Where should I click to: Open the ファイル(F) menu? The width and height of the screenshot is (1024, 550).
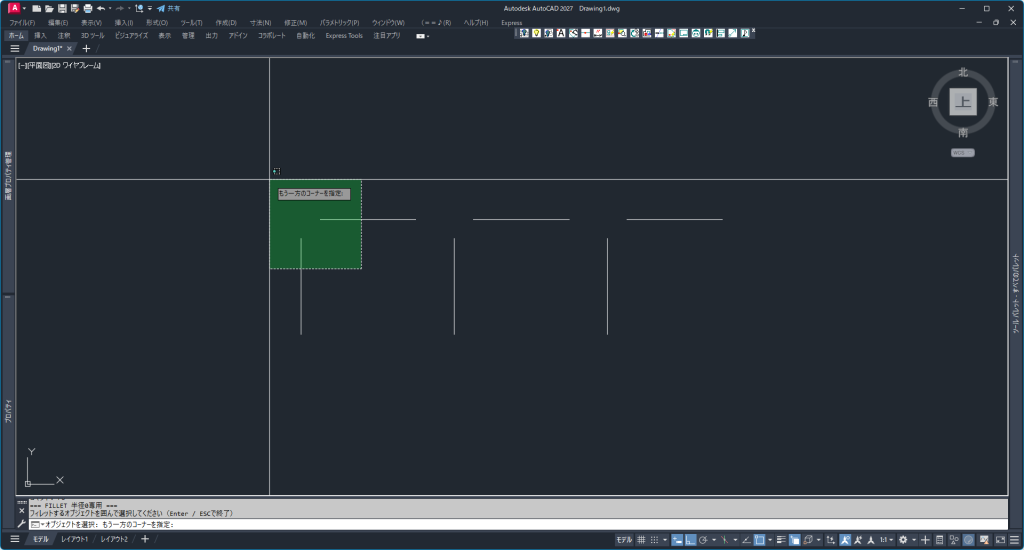[22, 22]
